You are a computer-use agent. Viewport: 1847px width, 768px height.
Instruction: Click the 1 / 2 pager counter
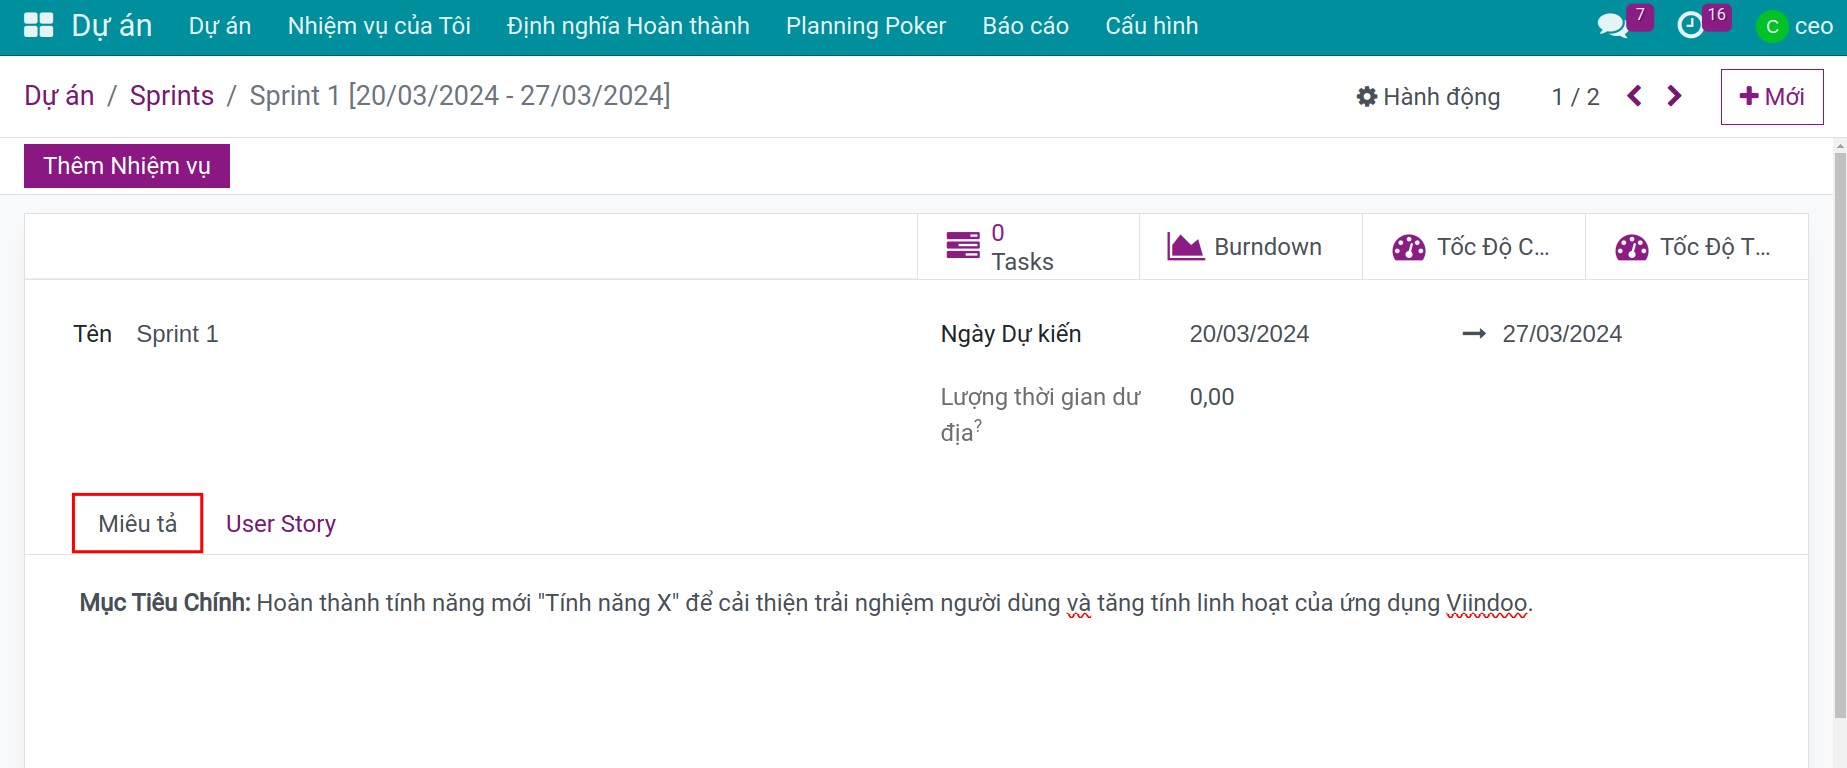coord(1576,97)
